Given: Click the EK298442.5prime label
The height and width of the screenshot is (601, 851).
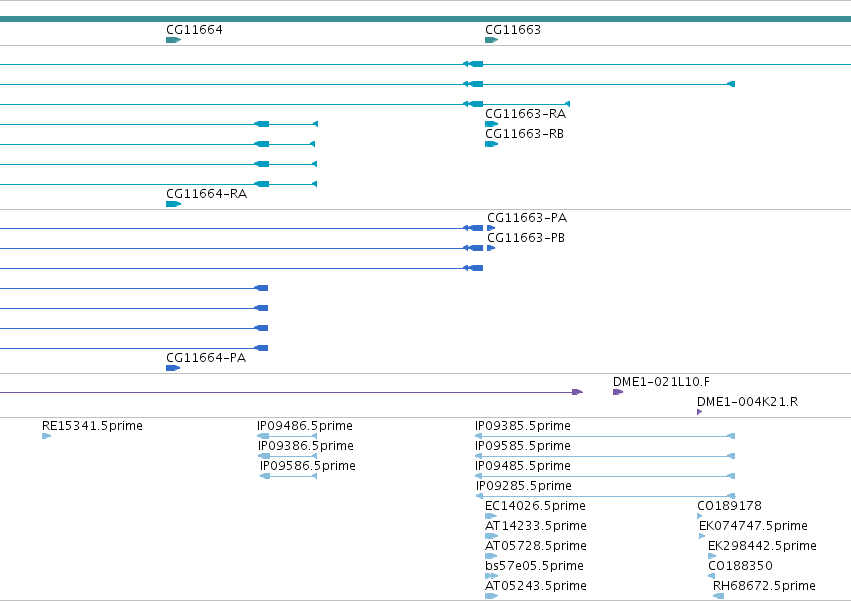Looking at the screenshot, I should [x=762, y=546].
